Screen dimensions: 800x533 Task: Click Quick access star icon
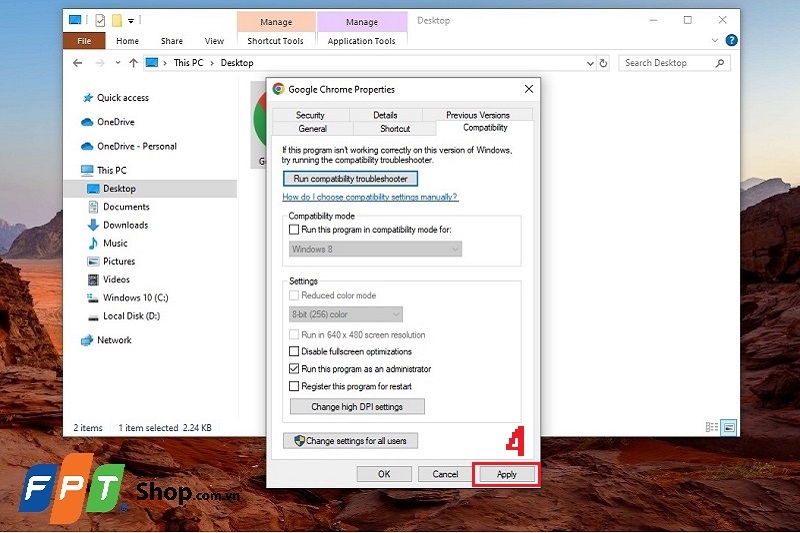[88, 97]
